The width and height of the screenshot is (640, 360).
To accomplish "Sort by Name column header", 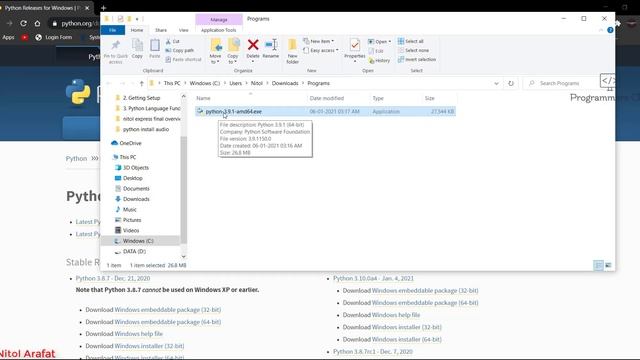I will pyautogui.click(x=250, y=98).
